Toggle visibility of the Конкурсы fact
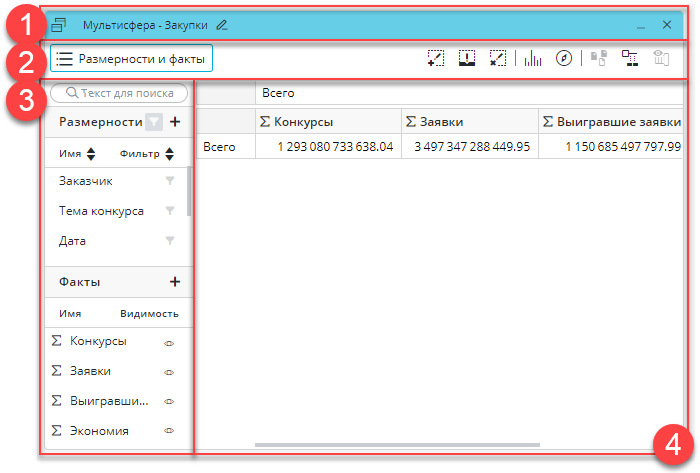 pyautogui.click(x=169, y=342)
